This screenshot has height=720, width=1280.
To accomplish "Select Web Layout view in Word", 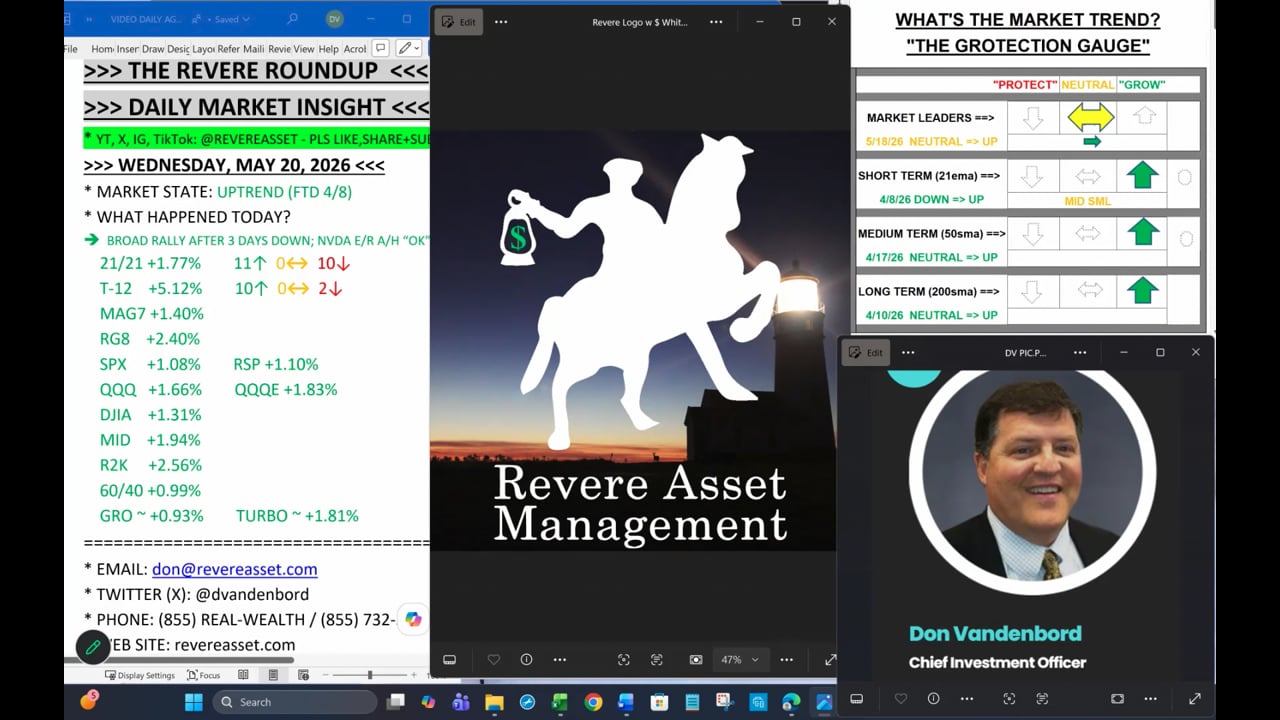I will 303,675.
